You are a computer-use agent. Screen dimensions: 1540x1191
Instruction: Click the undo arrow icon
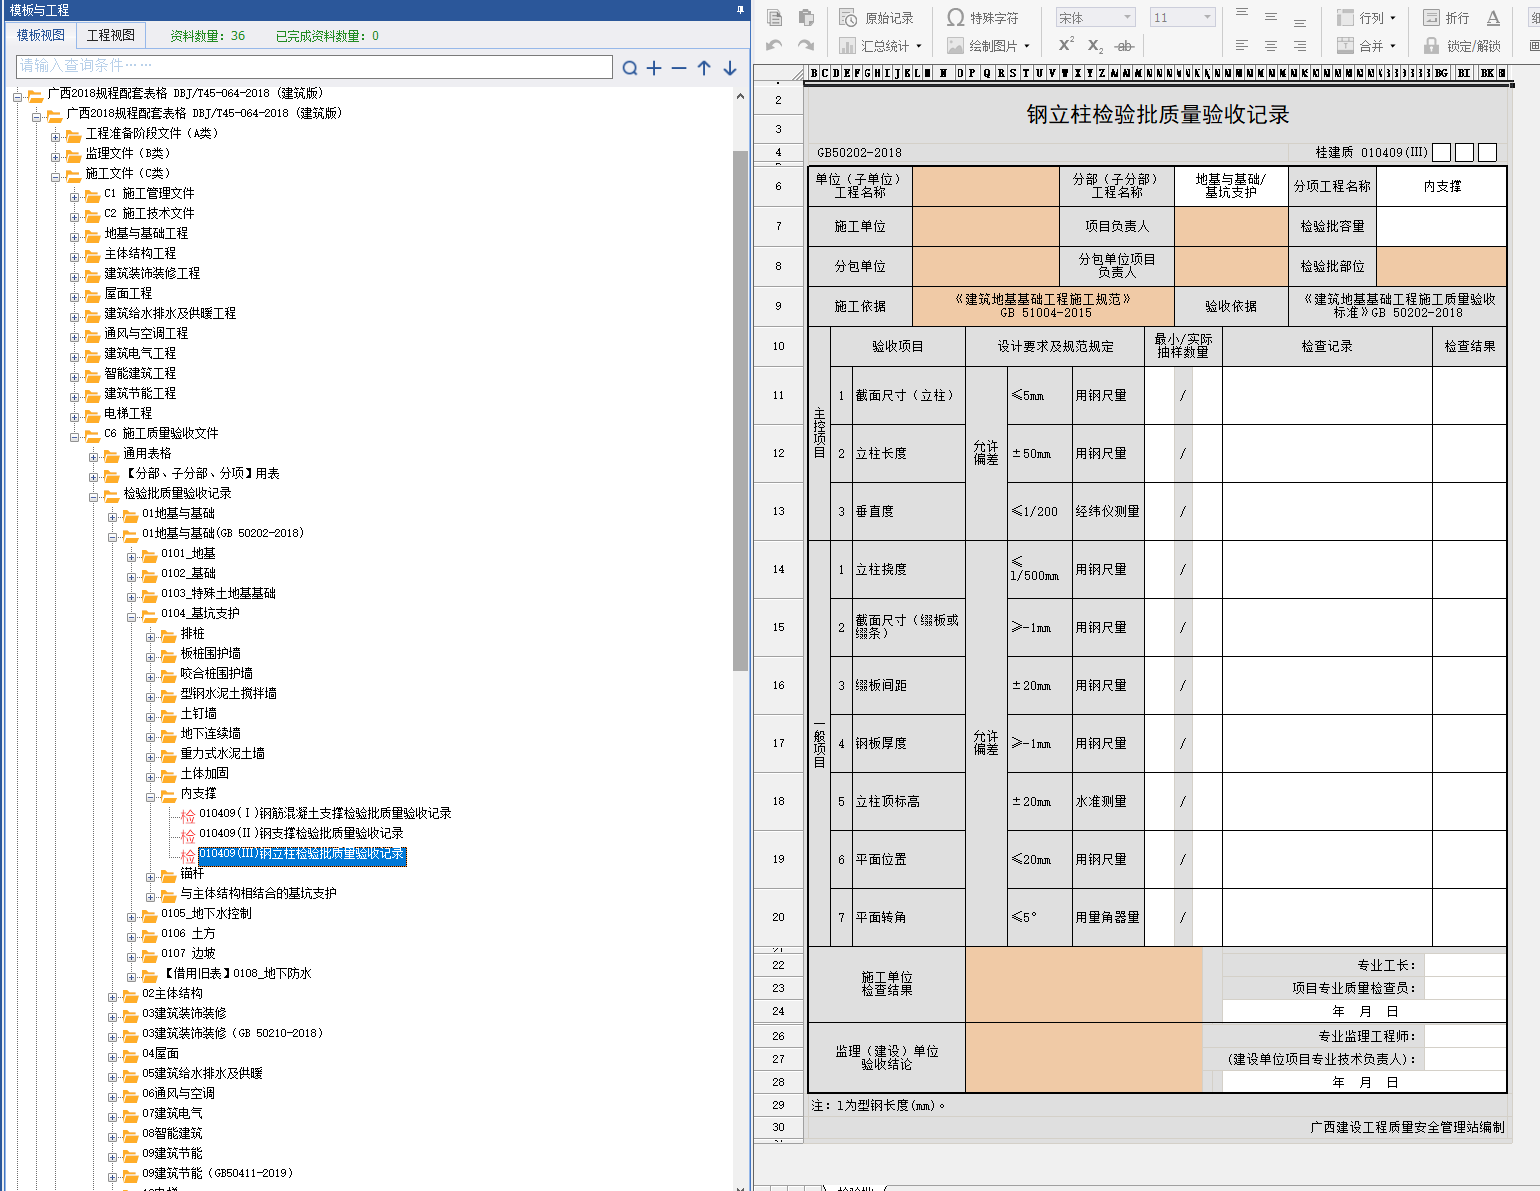point(774,45)
